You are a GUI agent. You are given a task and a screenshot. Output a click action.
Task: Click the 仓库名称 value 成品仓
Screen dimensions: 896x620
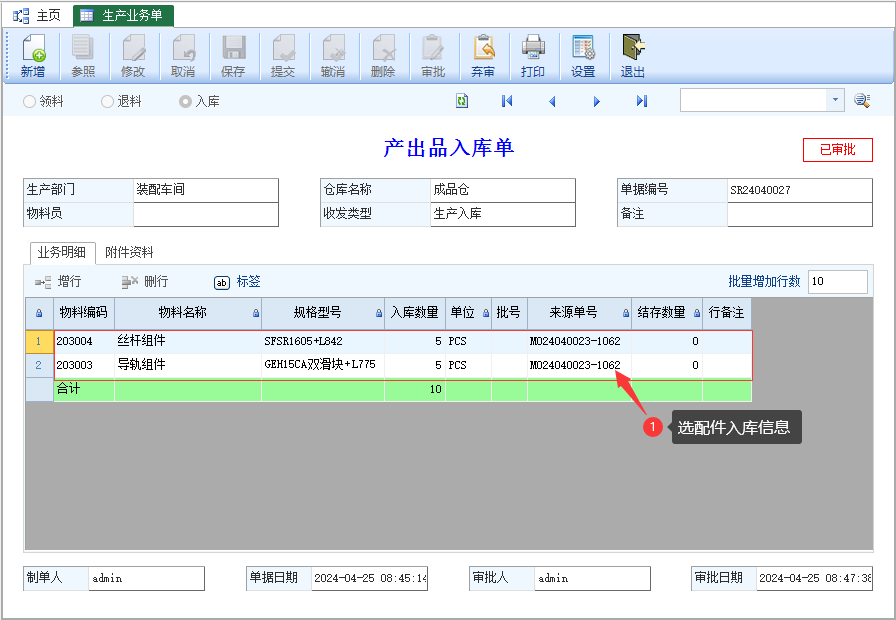point(502,190)
